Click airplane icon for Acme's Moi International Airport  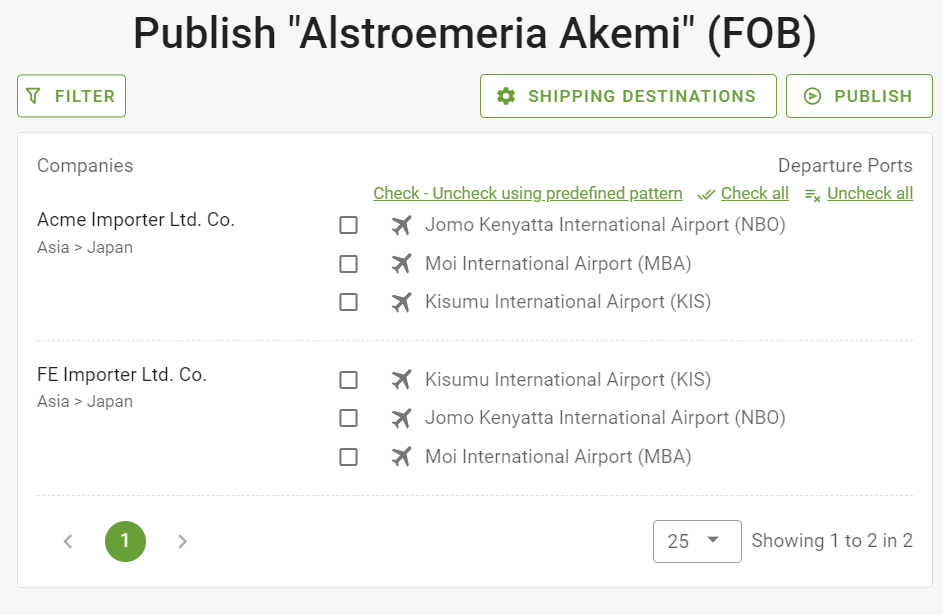pos(401,264)
